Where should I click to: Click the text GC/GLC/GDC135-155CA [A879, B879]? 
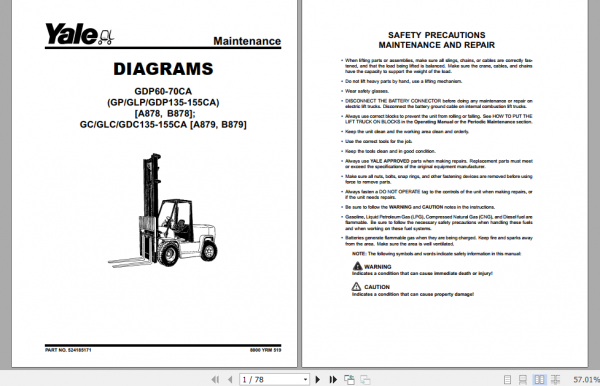(163, 125)
